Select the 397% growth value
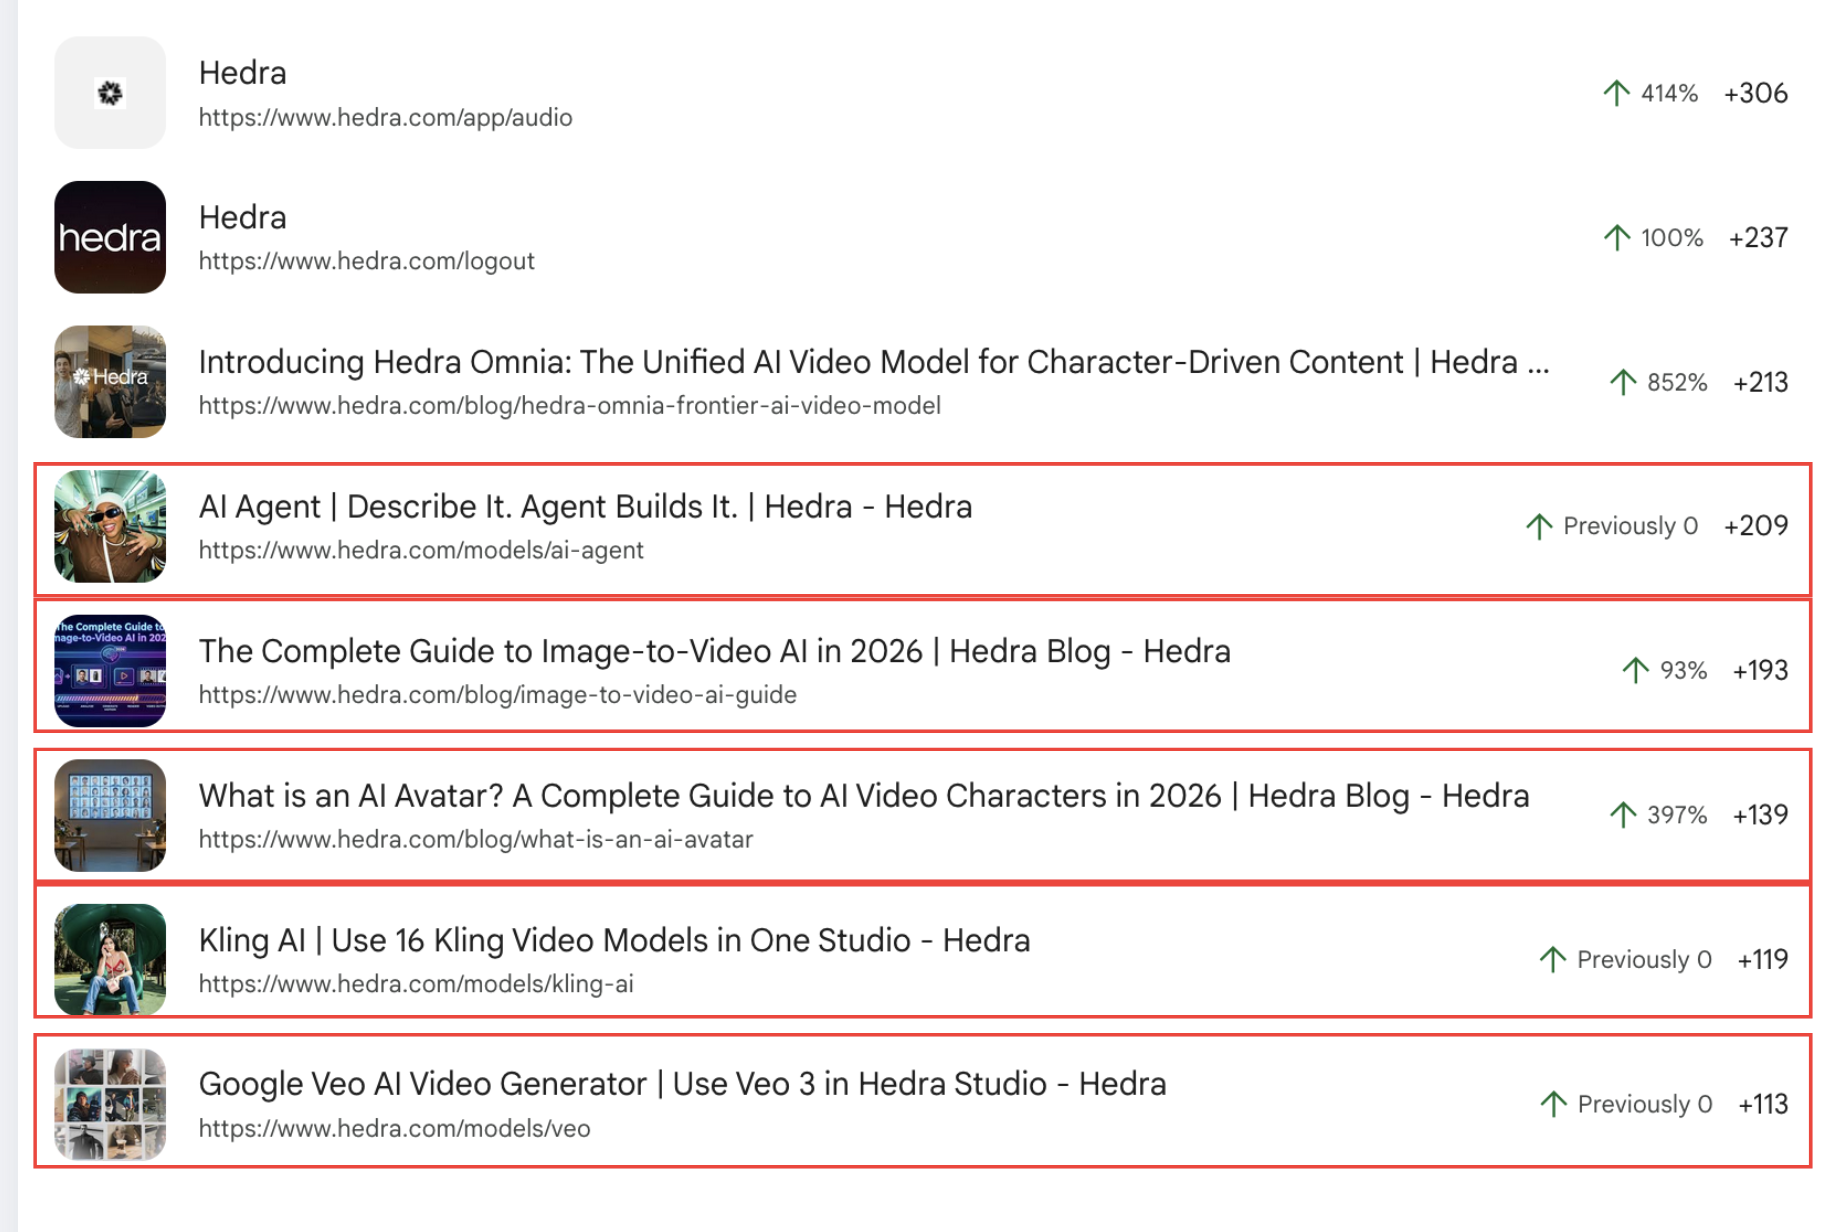Image resolution: width=1824 pixels, height=1232 pixels. [x=1677, y=815]
